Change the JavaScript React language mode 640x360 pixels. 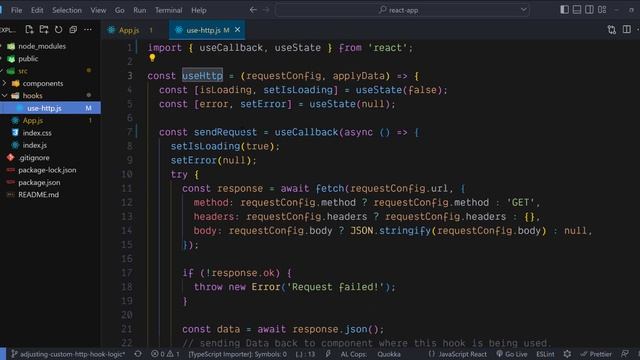tap(462, 354)
